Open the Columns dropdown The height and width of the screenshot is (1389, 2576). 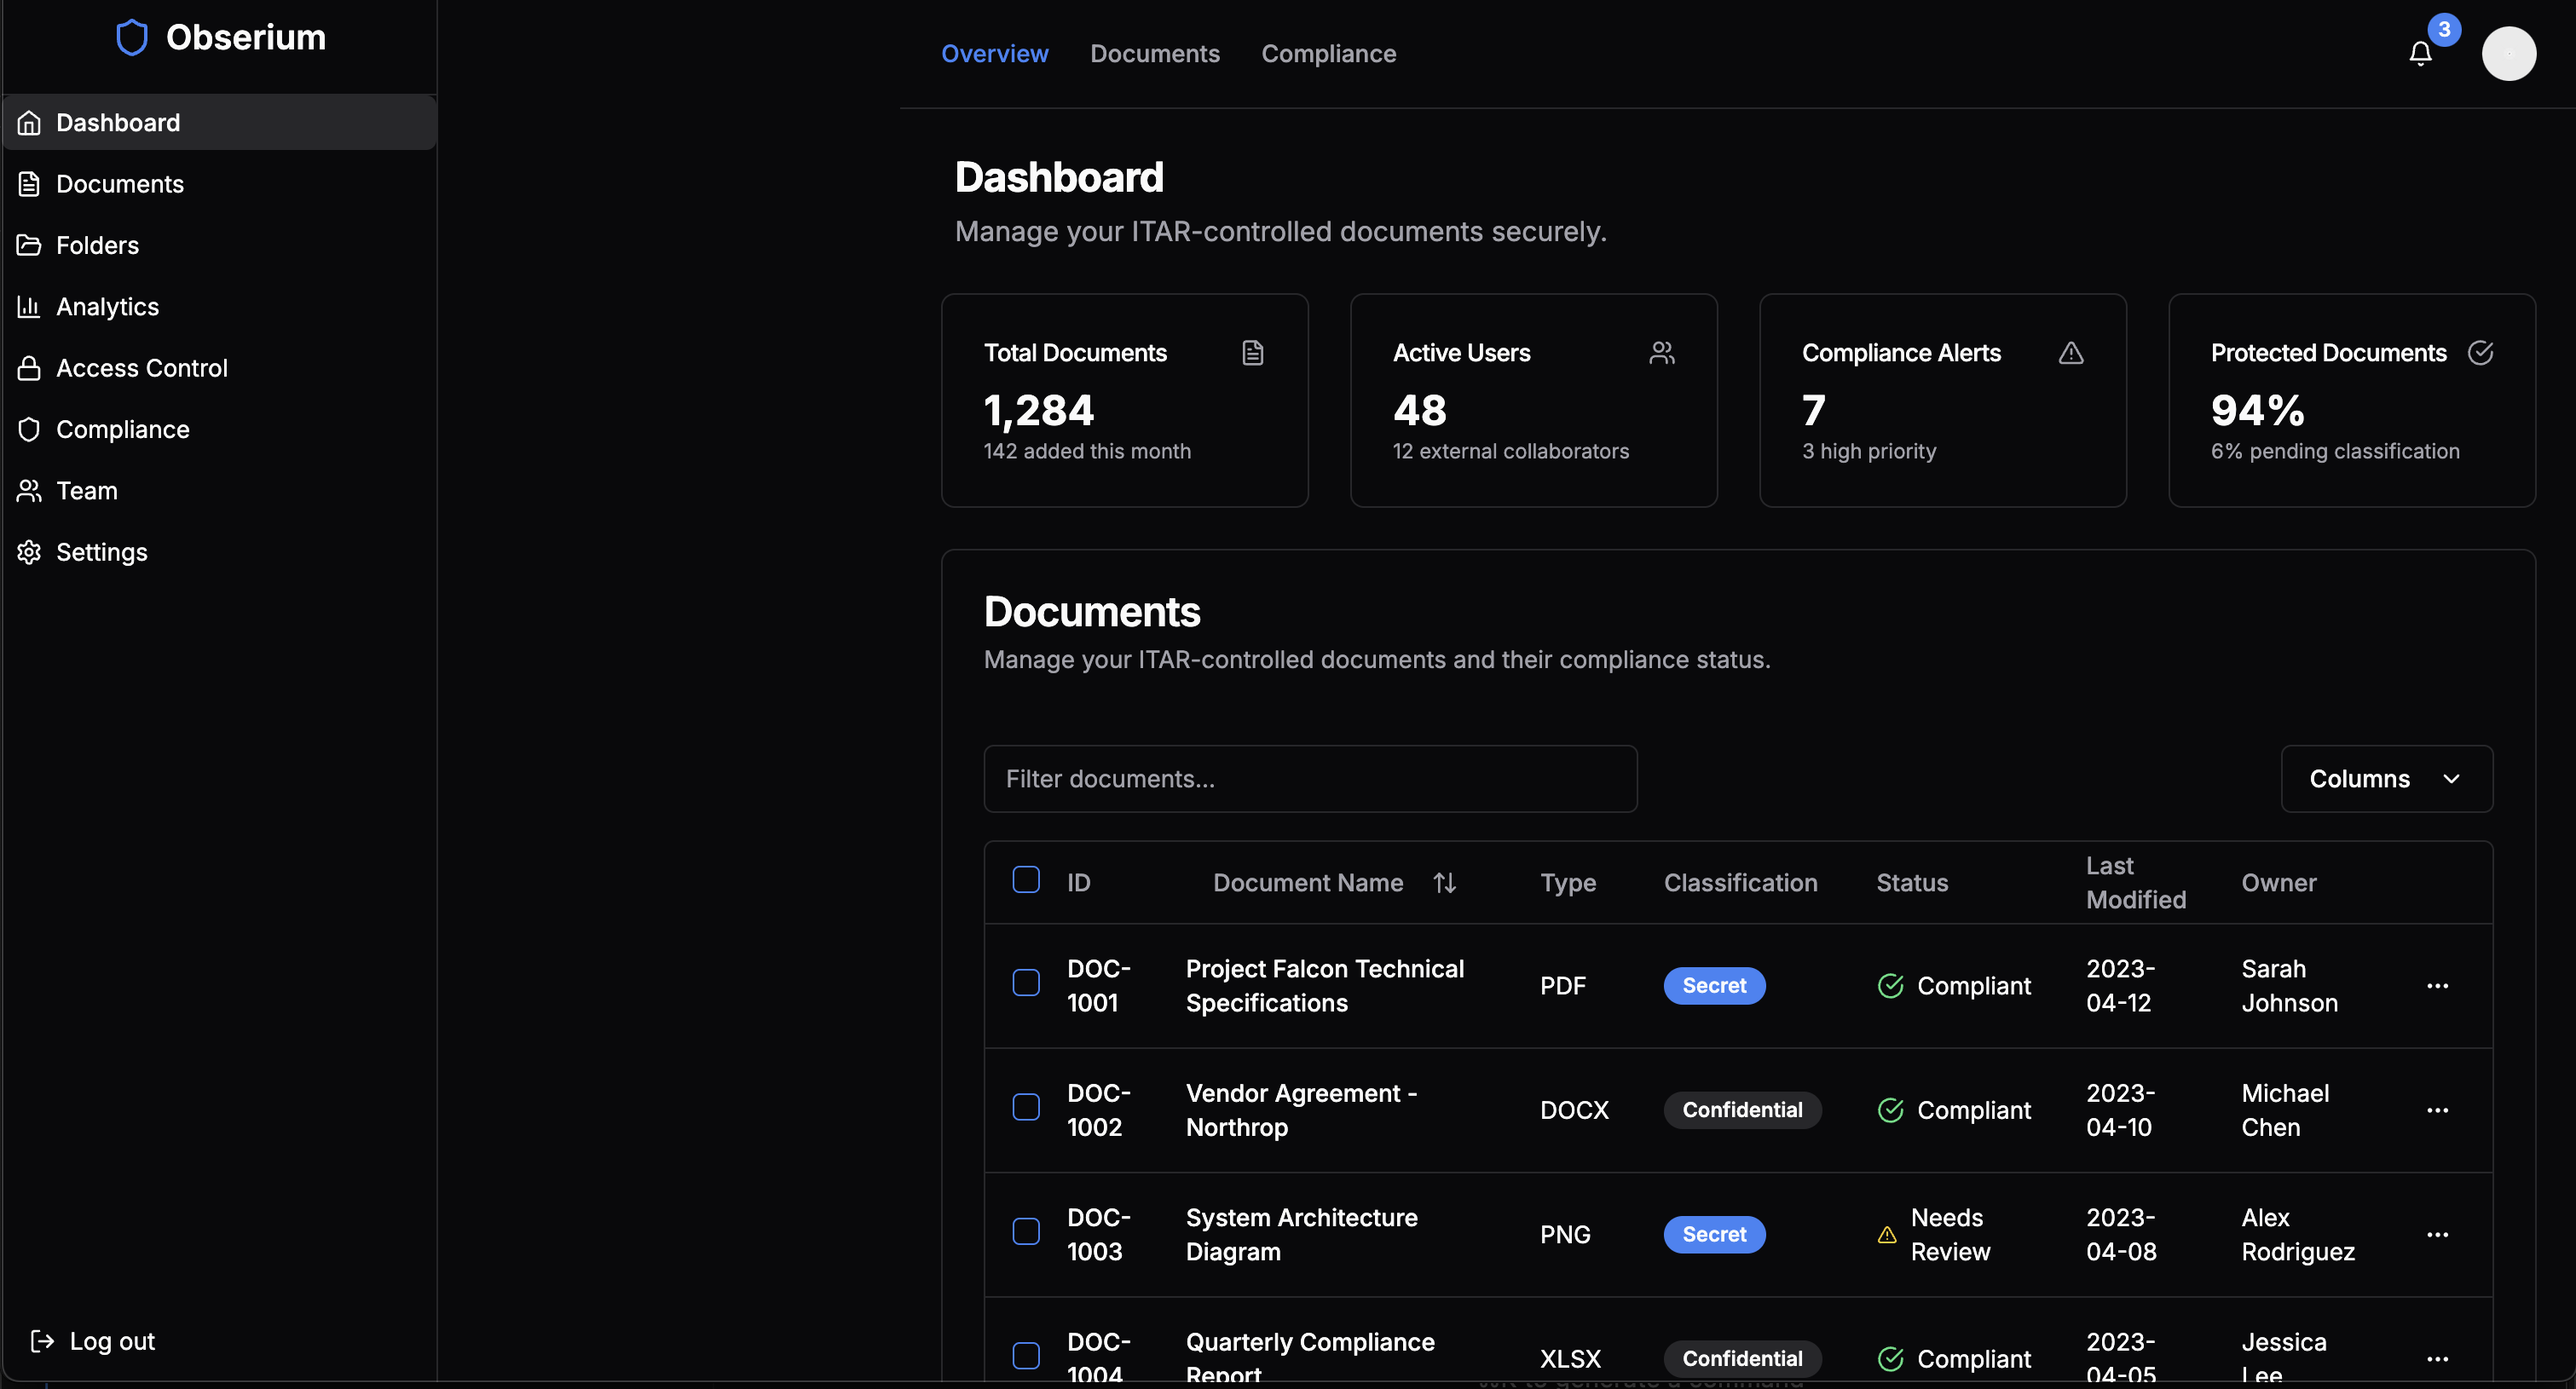(x=2386, y=778)
